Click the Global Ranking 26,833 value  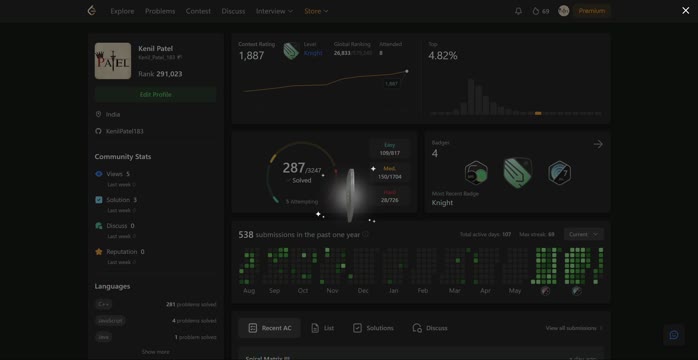342,53
